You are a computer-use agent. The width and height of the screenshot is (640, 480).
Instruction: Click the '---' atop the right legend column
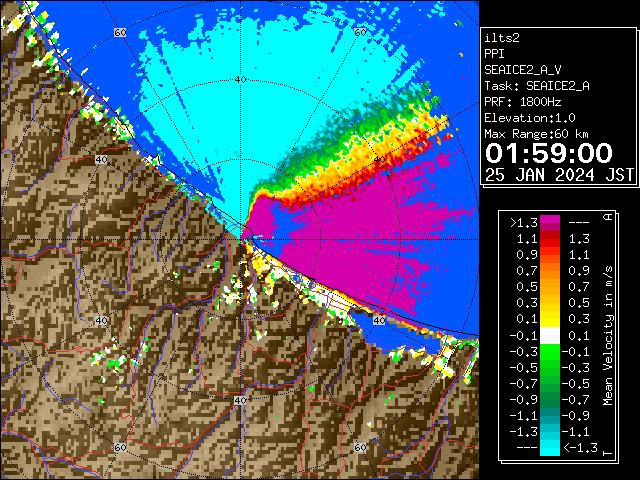579,223
